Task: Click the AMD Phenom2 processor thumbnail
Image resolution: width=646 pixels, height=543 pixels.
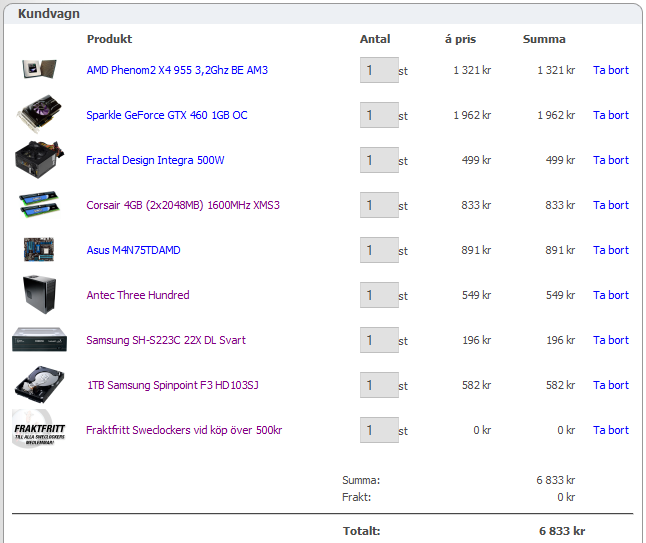Action: click(39, 69)
